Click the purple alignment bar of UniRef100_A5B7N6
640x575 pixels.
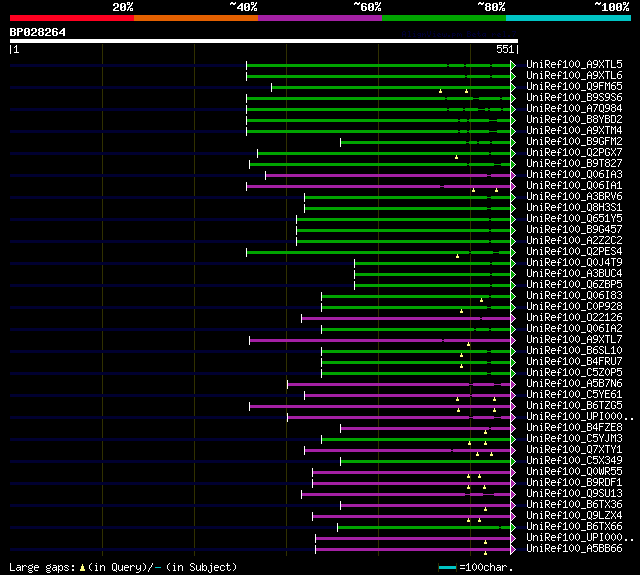(399, 384)
